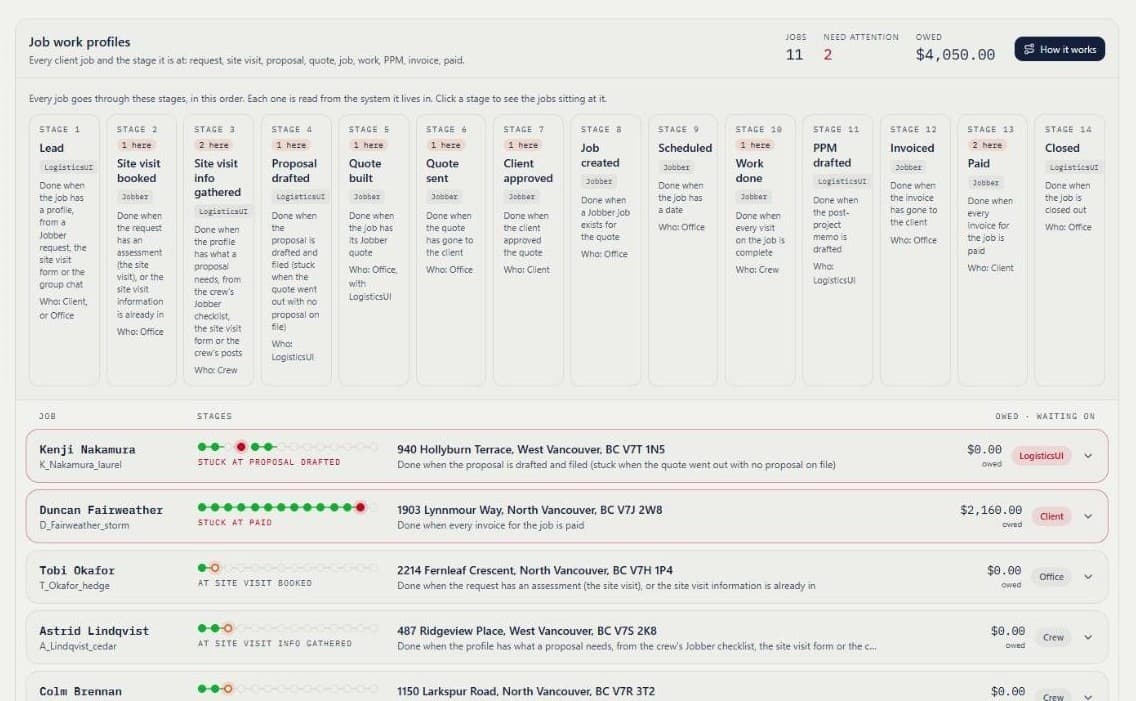Image resolution: width=1136 pixels, height=701 pixels.
Task: Click the '1 here' badge on Stage 7
Action: click(523, 145)
